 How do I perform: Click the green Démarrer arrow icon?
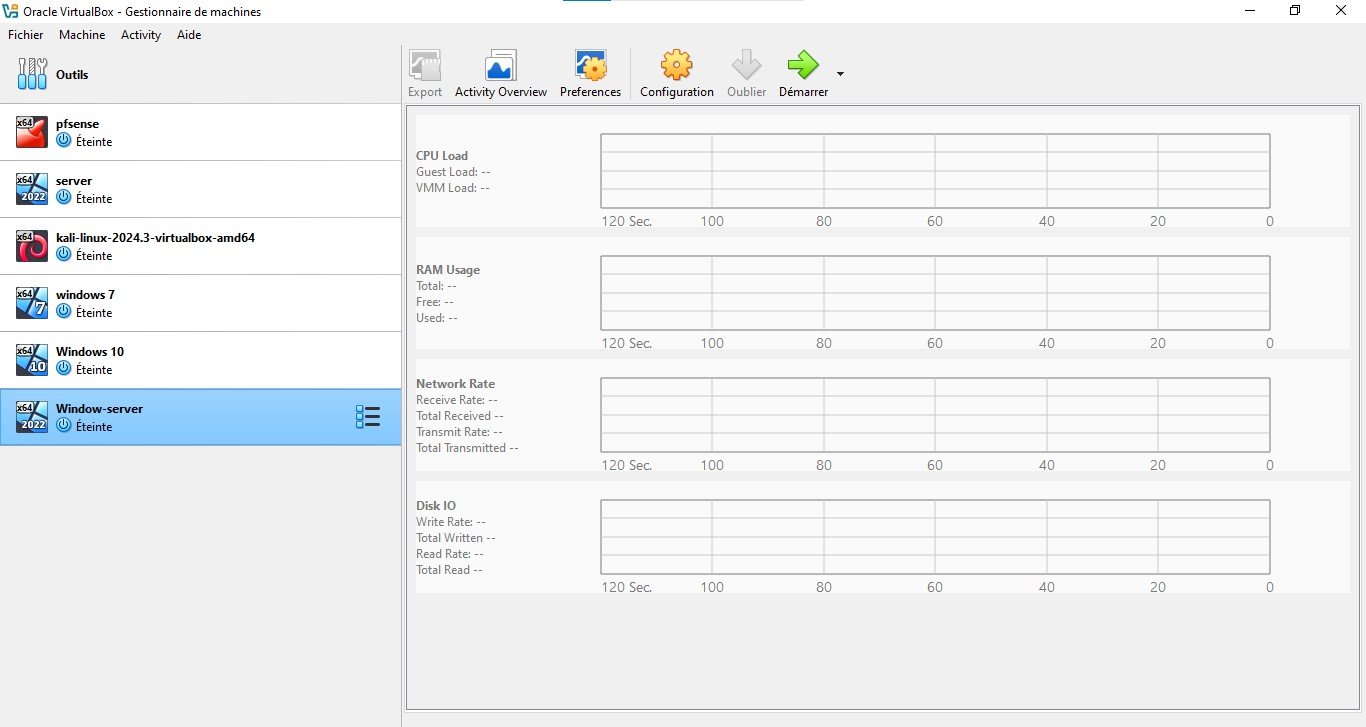(802, 67)
